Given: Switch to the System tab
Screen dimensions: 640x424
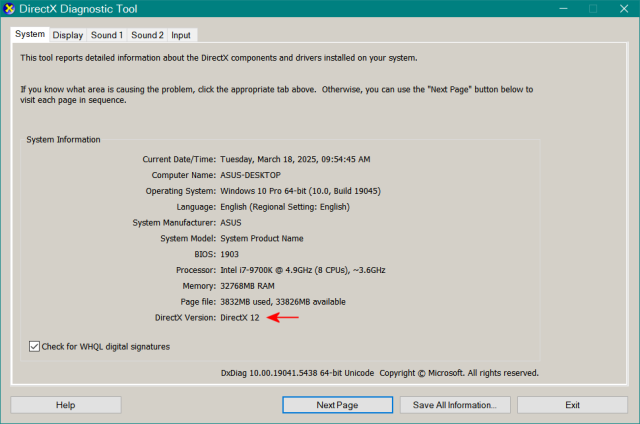Looking at the screenshot, I should [x=29, y=34].
